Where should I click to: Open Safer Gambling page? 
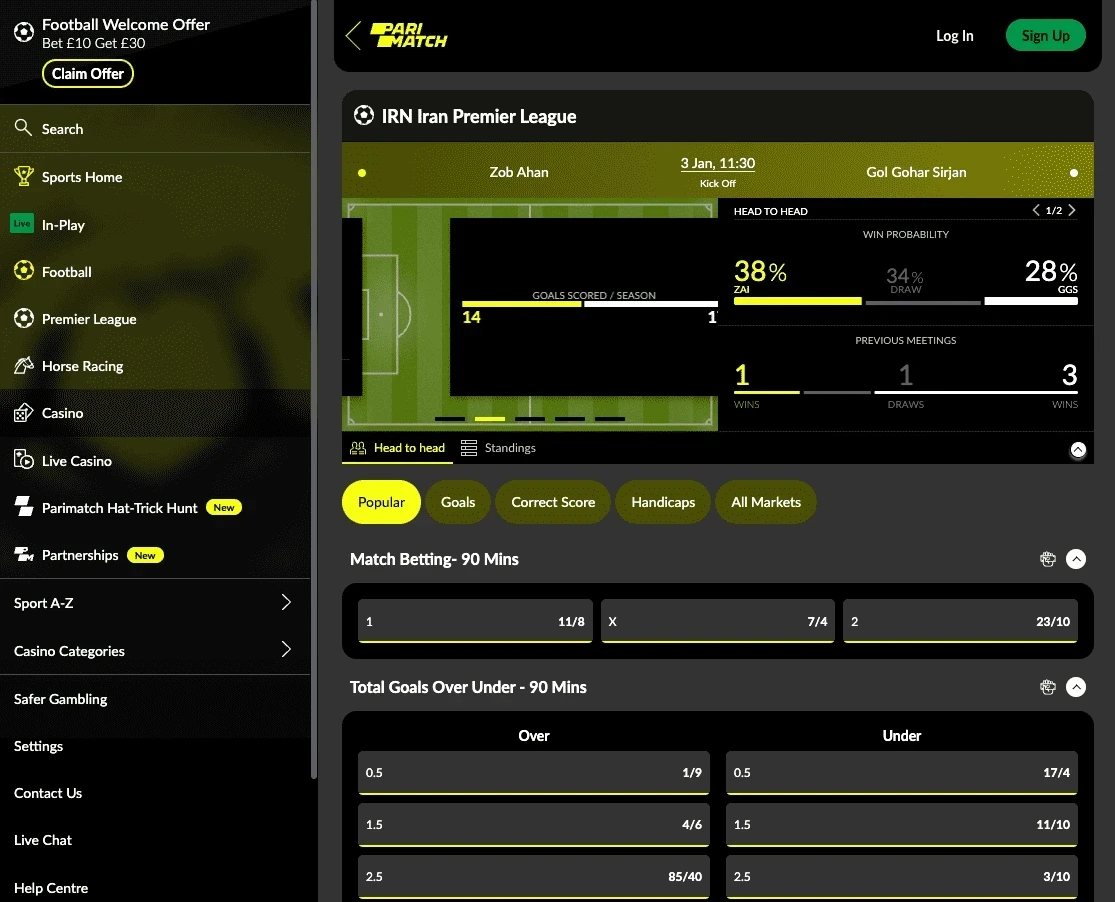tap(60, 699)
